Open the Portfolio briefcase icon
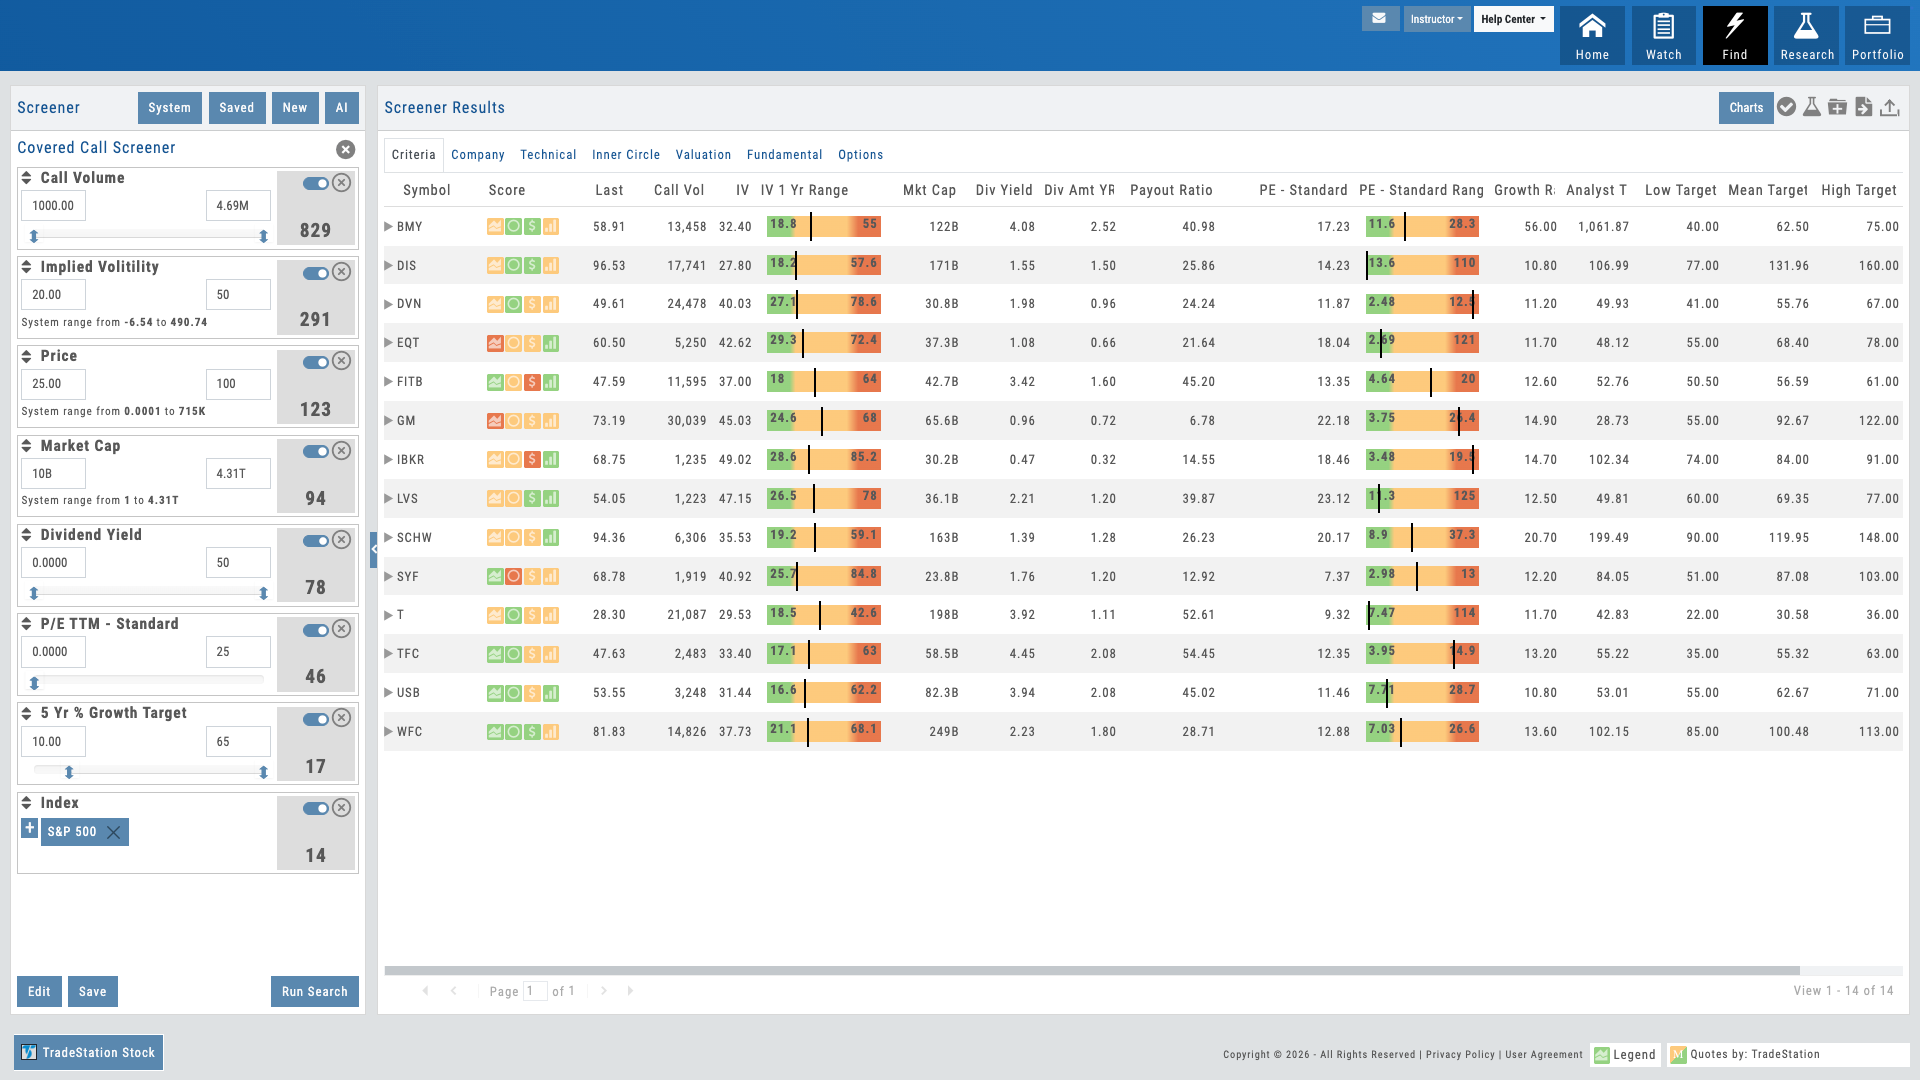 [1877, 35]
